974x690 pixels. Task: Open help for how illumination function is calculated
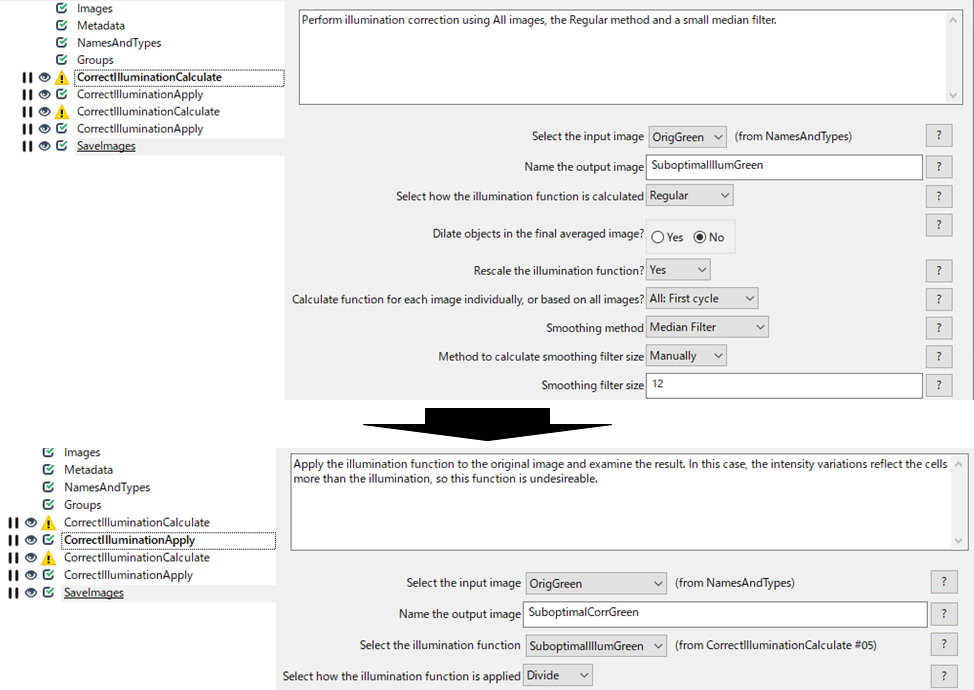click(939, 196)
